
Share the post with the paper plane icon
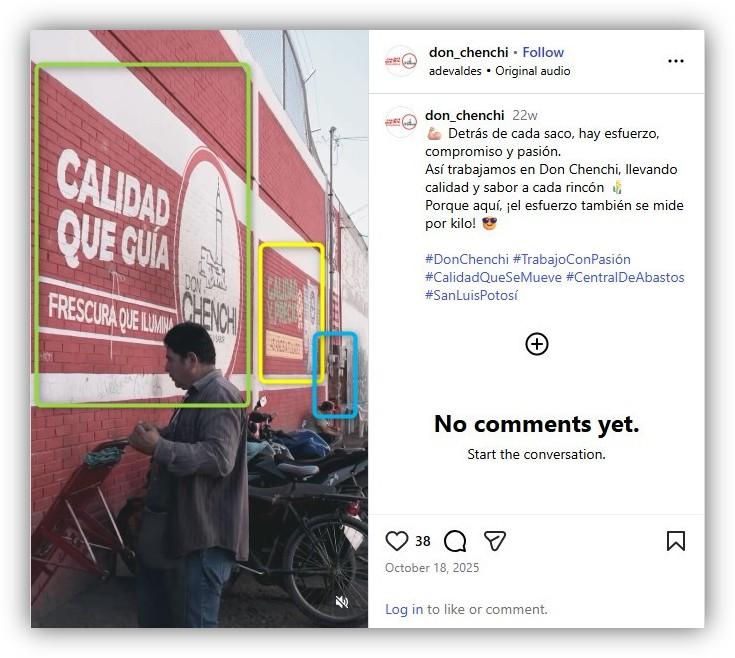[x=495, y=541]
